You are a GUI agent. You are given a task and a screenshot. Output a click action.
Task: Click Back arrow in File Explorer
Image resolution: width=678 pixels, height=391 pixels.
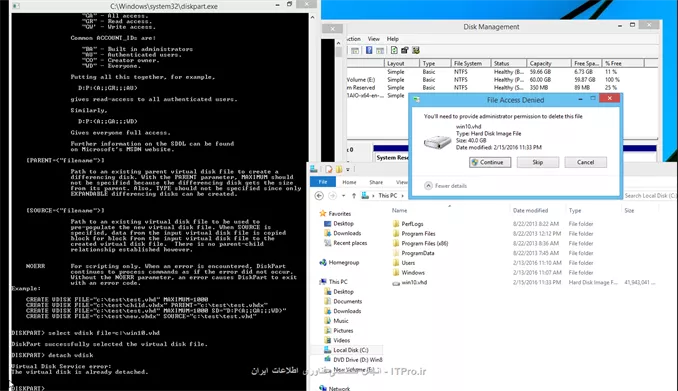point(319,196)
